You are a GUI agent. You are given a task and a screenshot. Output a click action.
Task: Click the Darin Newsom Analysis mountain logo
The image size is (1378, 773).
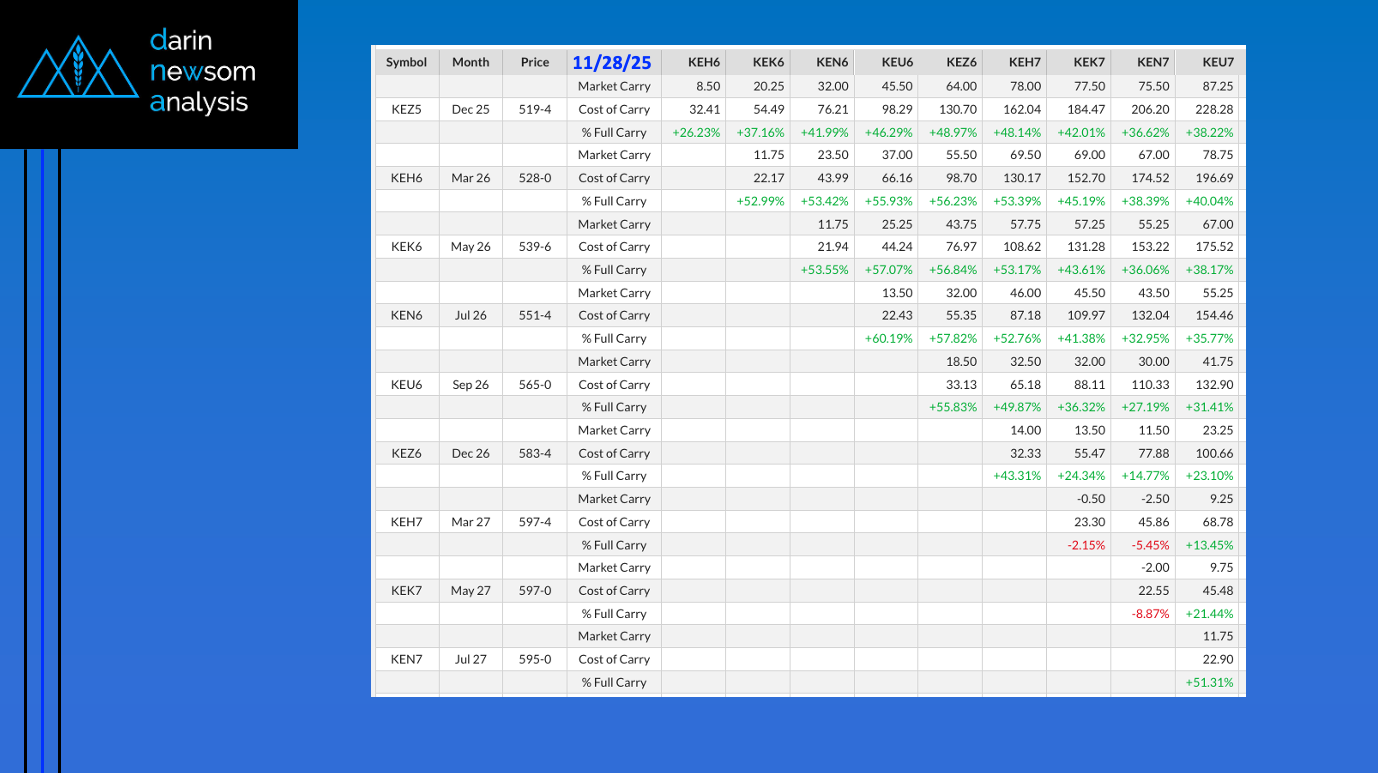coord(78,69)
